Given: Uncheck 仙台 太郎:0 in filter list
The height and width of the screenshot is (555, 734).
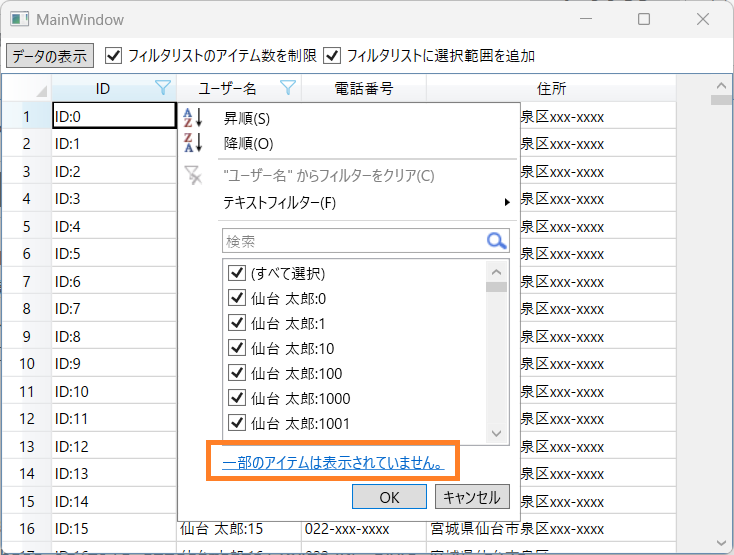Looking at the screenshot, I should pos(236,298).
